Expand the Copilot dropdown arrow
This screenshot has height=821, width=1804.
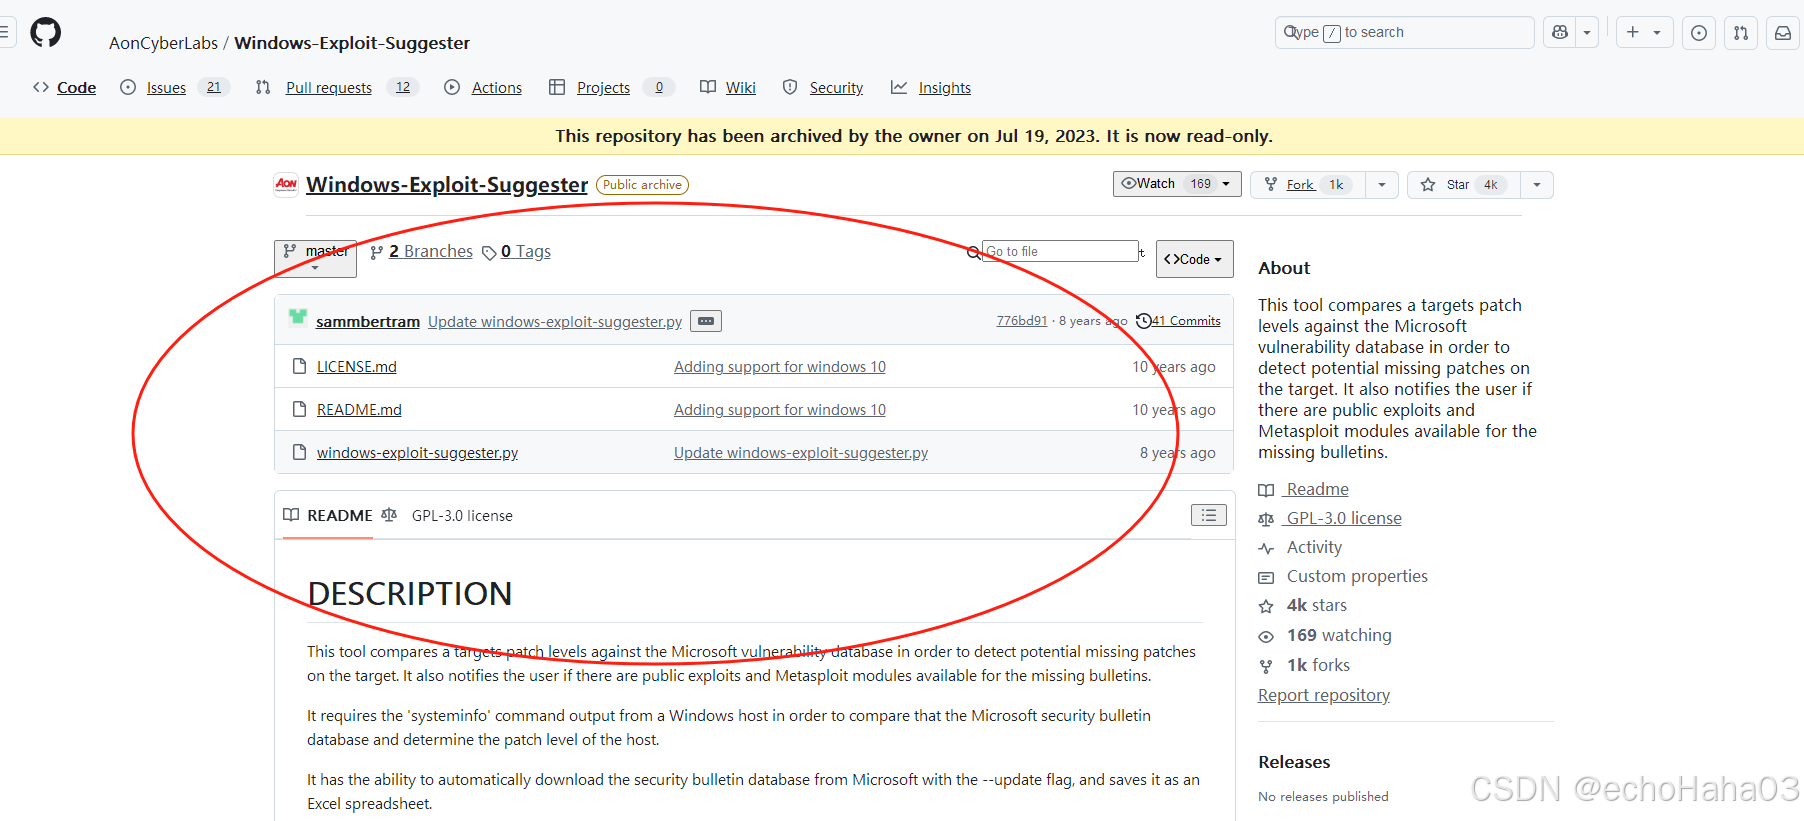(1587, 32)
